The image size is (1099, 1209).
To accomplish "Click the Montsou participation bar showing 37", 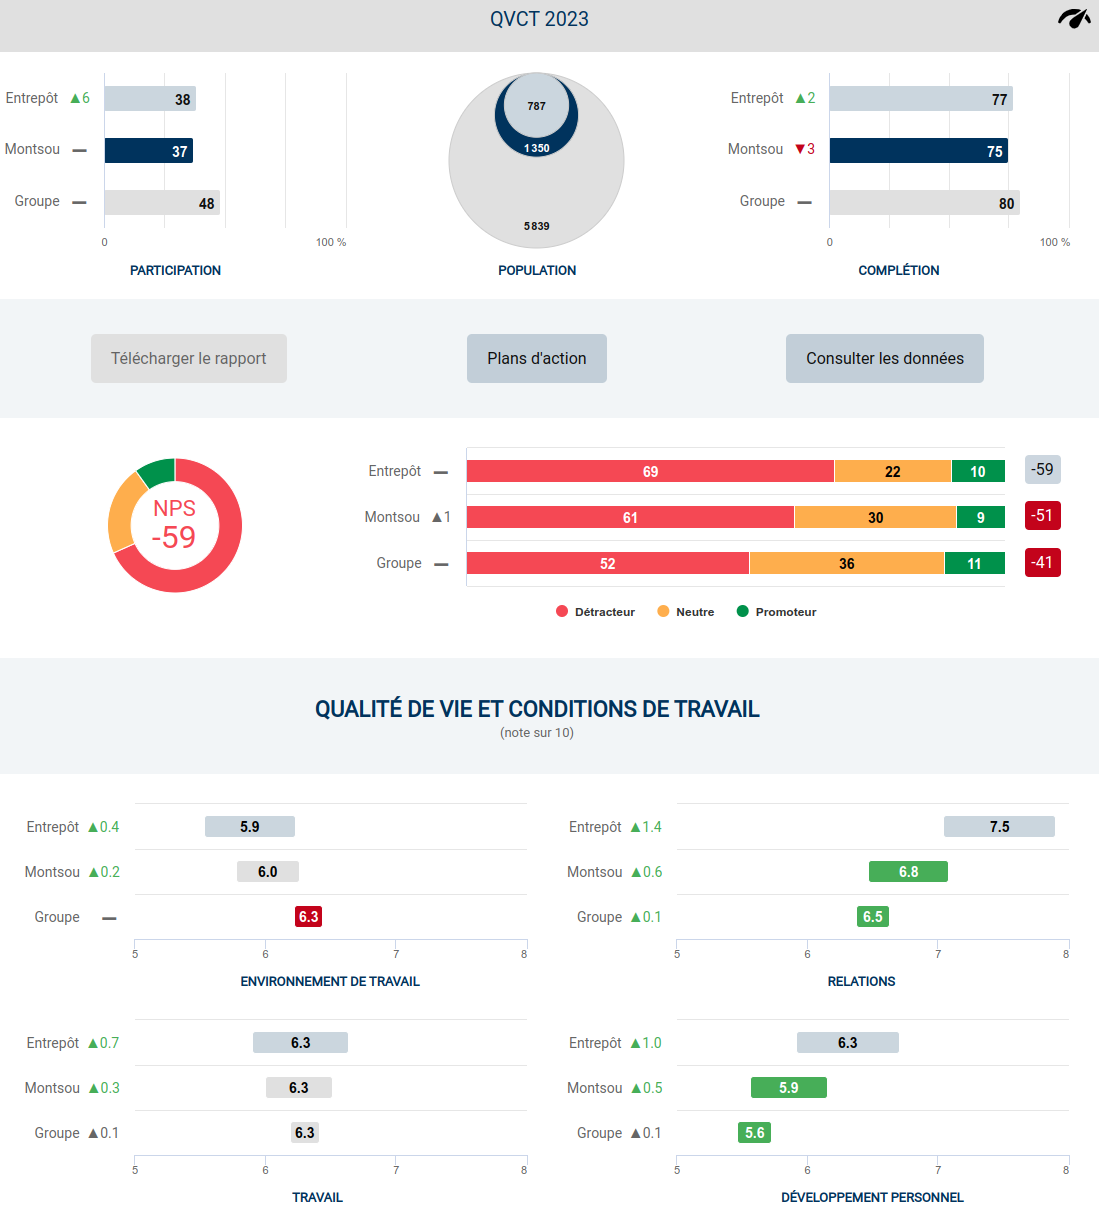I will point(149,151).
